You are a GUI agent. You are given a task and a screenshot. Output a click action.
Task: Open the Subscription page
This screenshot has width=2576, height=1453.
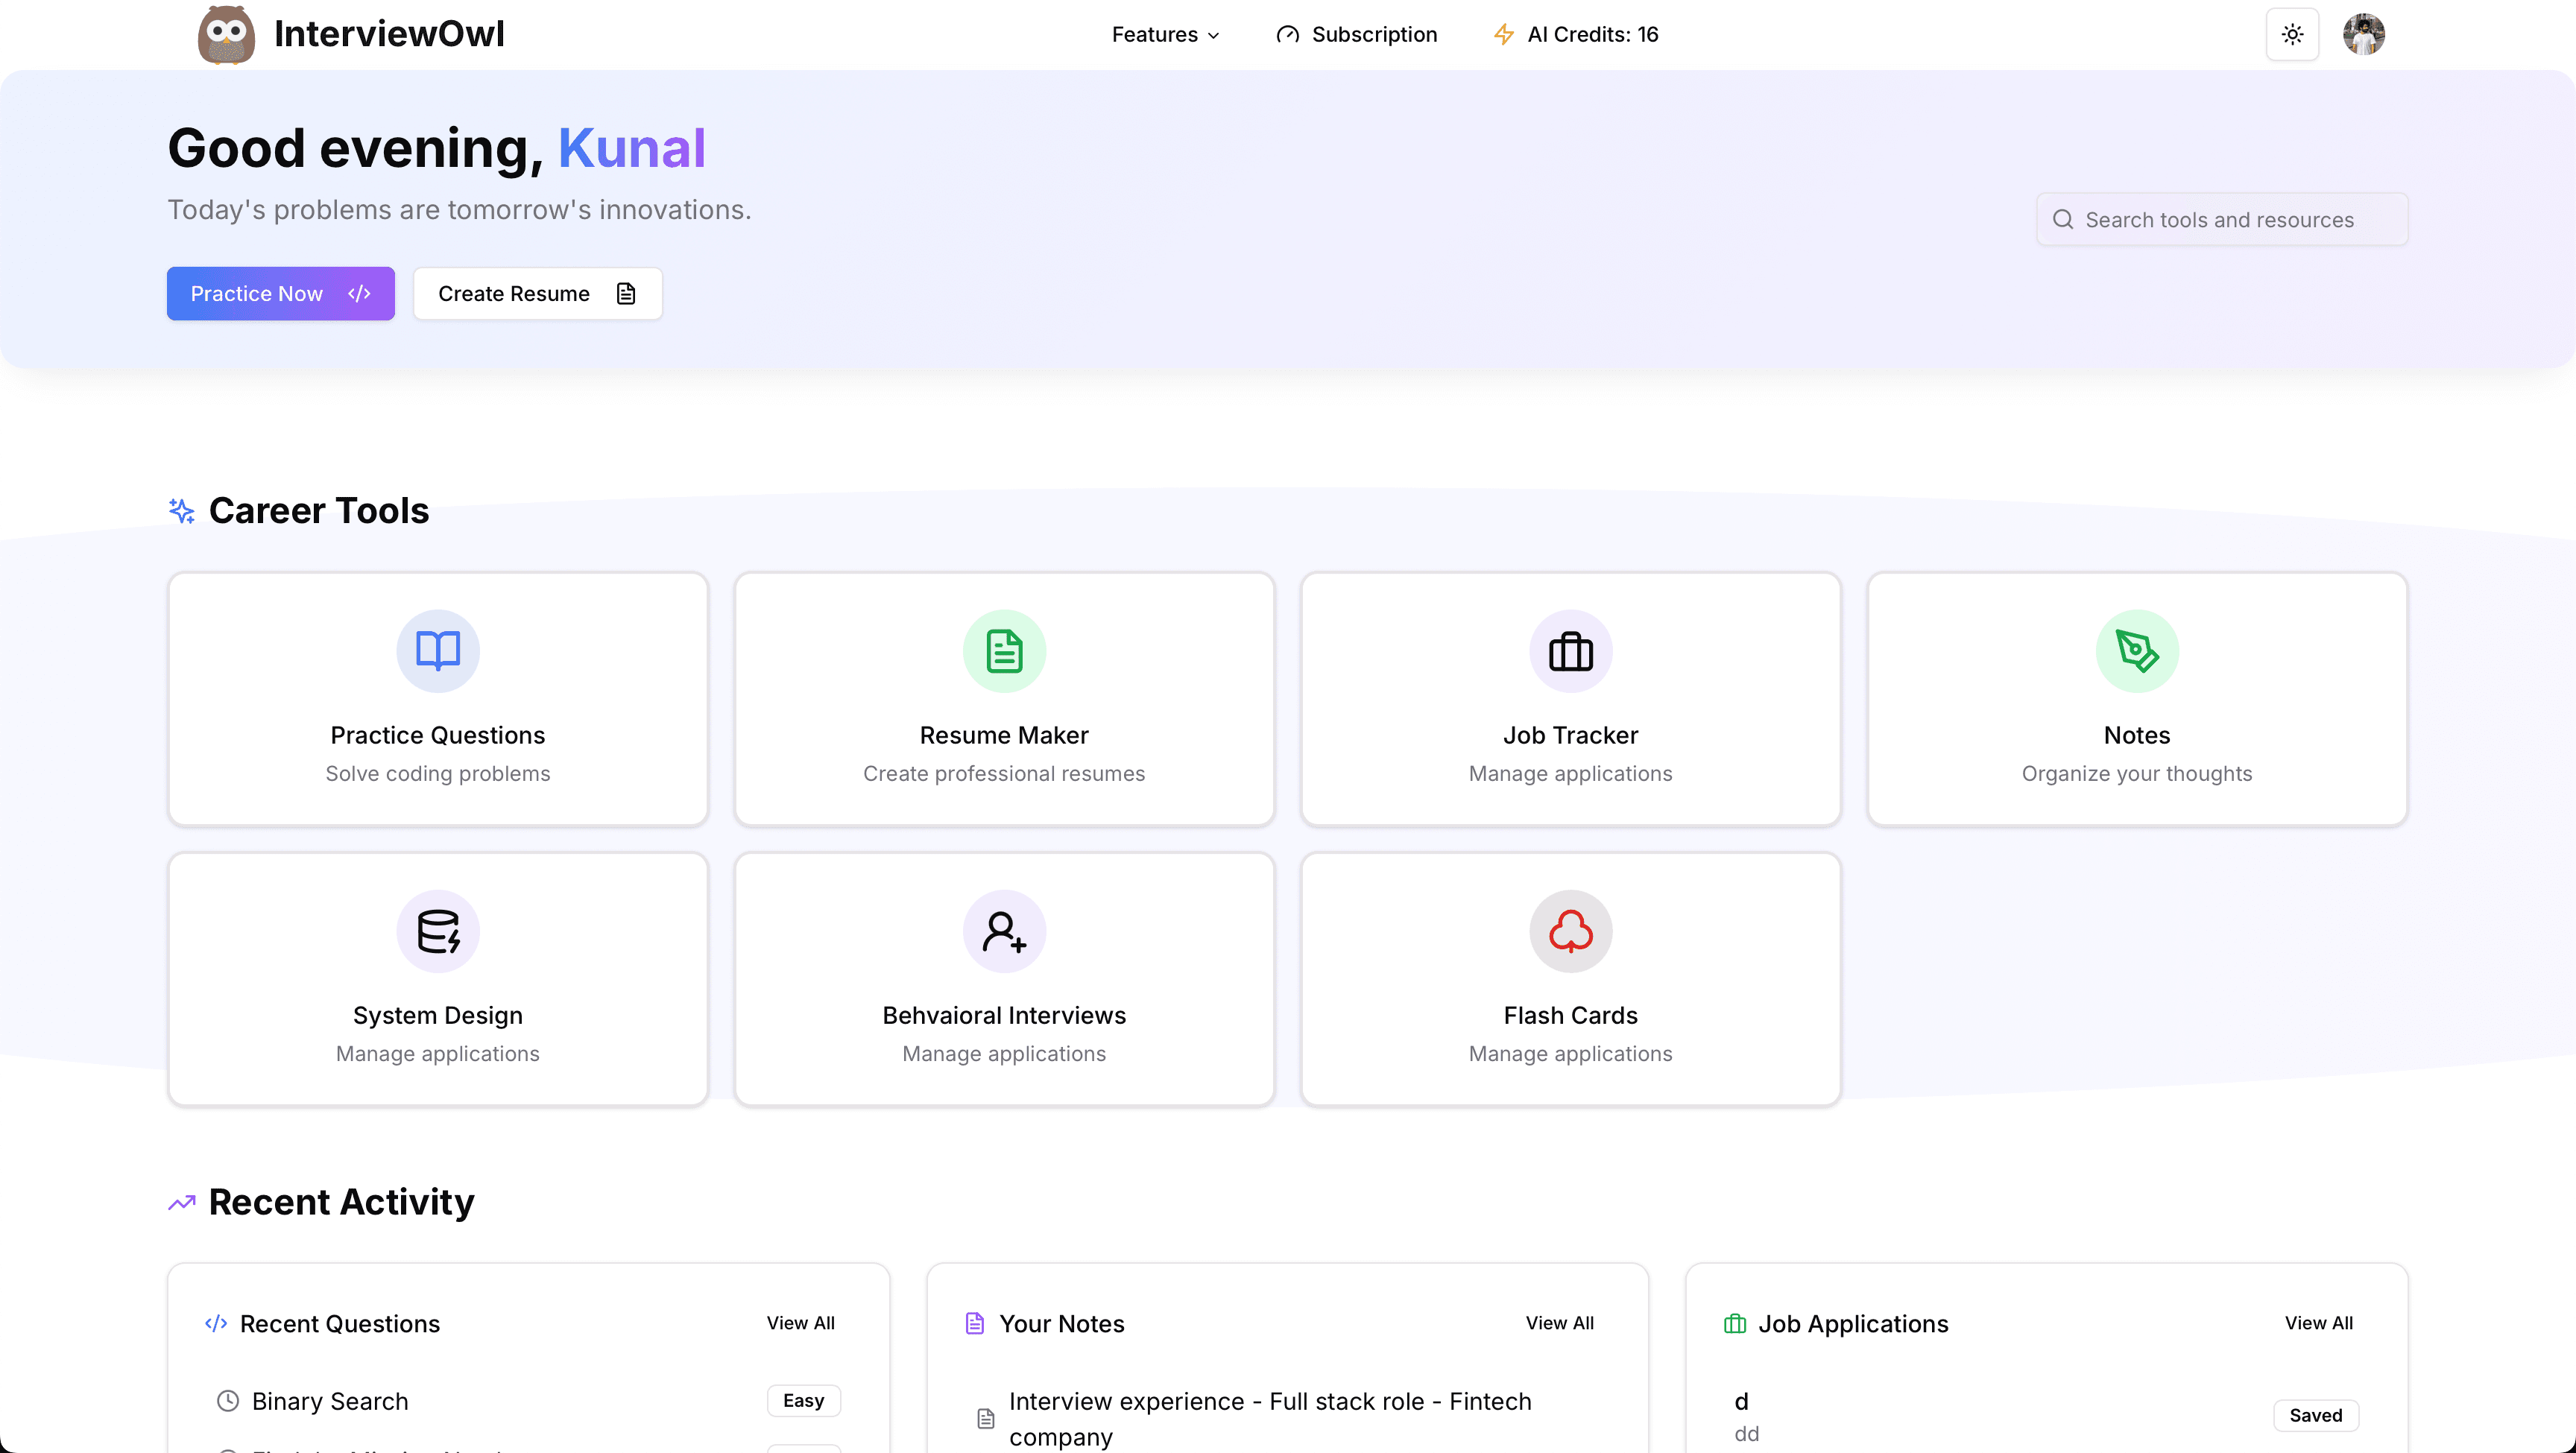tap(1357, 35)
